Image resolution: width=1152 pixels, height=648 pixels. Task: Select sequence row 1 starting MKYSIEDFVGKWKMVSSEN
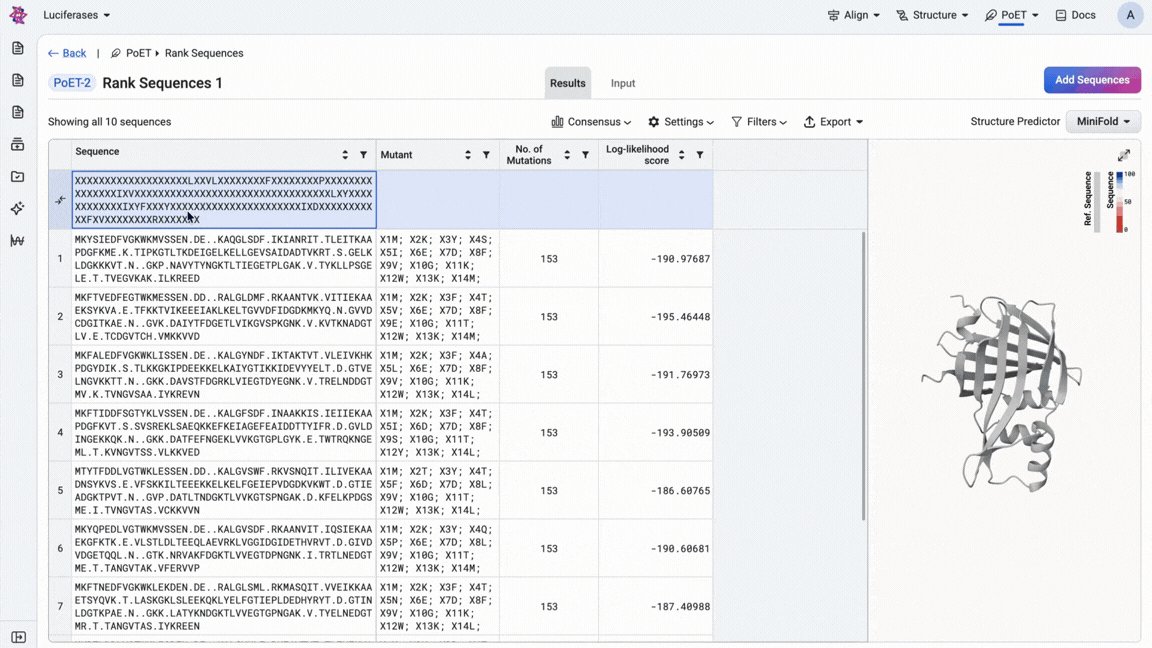click(224, 259)
